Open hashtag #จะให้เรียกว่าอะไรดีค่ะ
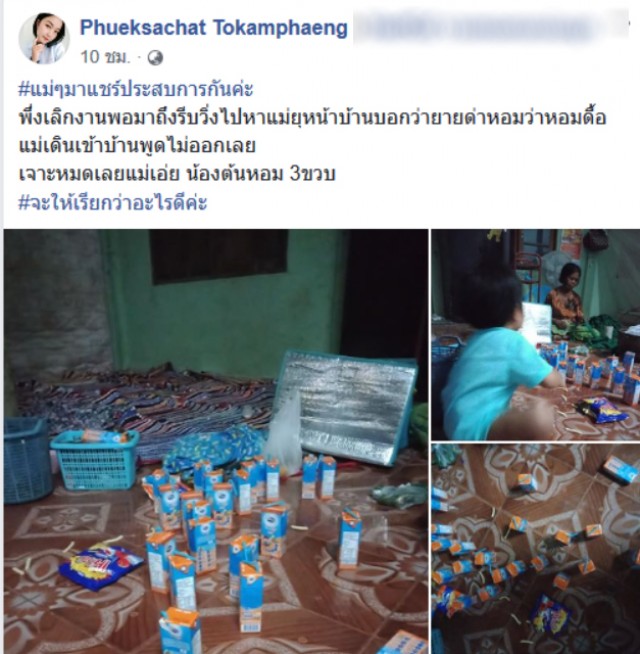The width and height of the screenshot is (640, 654). click(x=113, y=203)
